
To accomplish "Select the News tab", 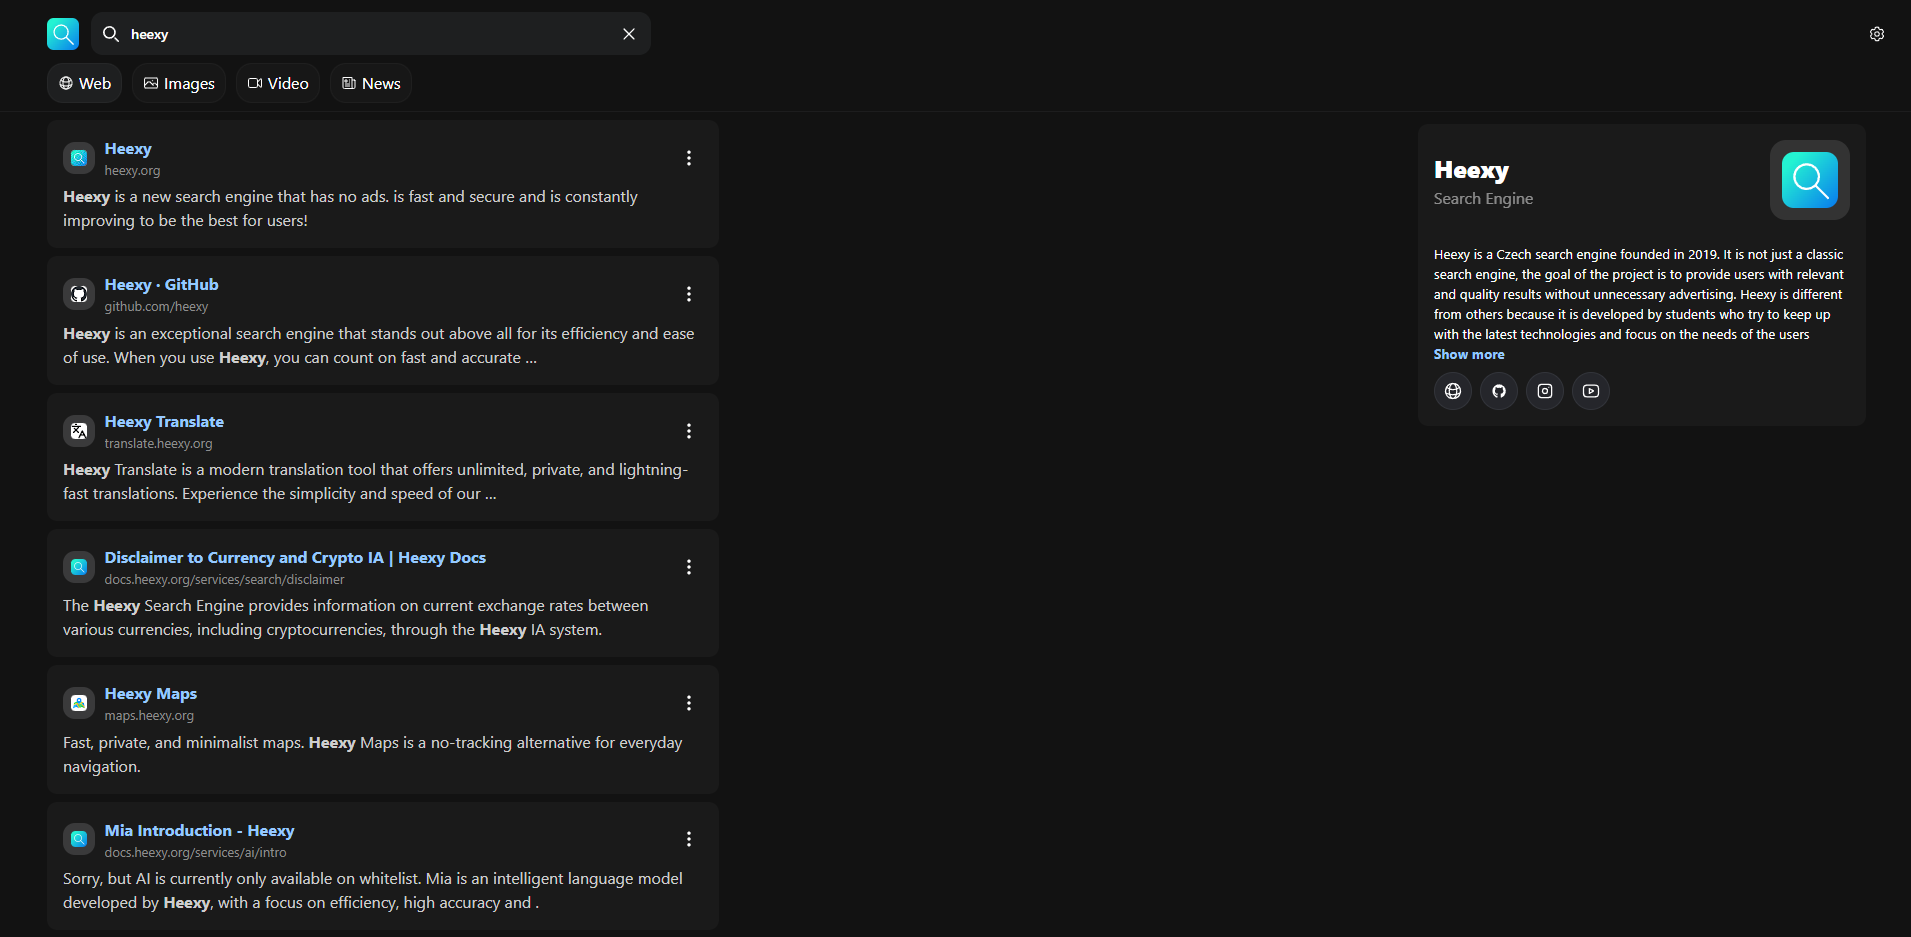I will click(371, 83).
